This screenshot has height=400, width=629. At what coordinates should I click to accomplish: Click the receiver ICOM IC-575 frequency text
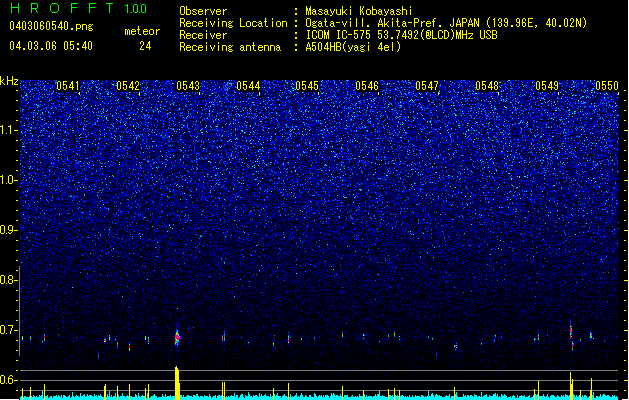pos(401,35)
